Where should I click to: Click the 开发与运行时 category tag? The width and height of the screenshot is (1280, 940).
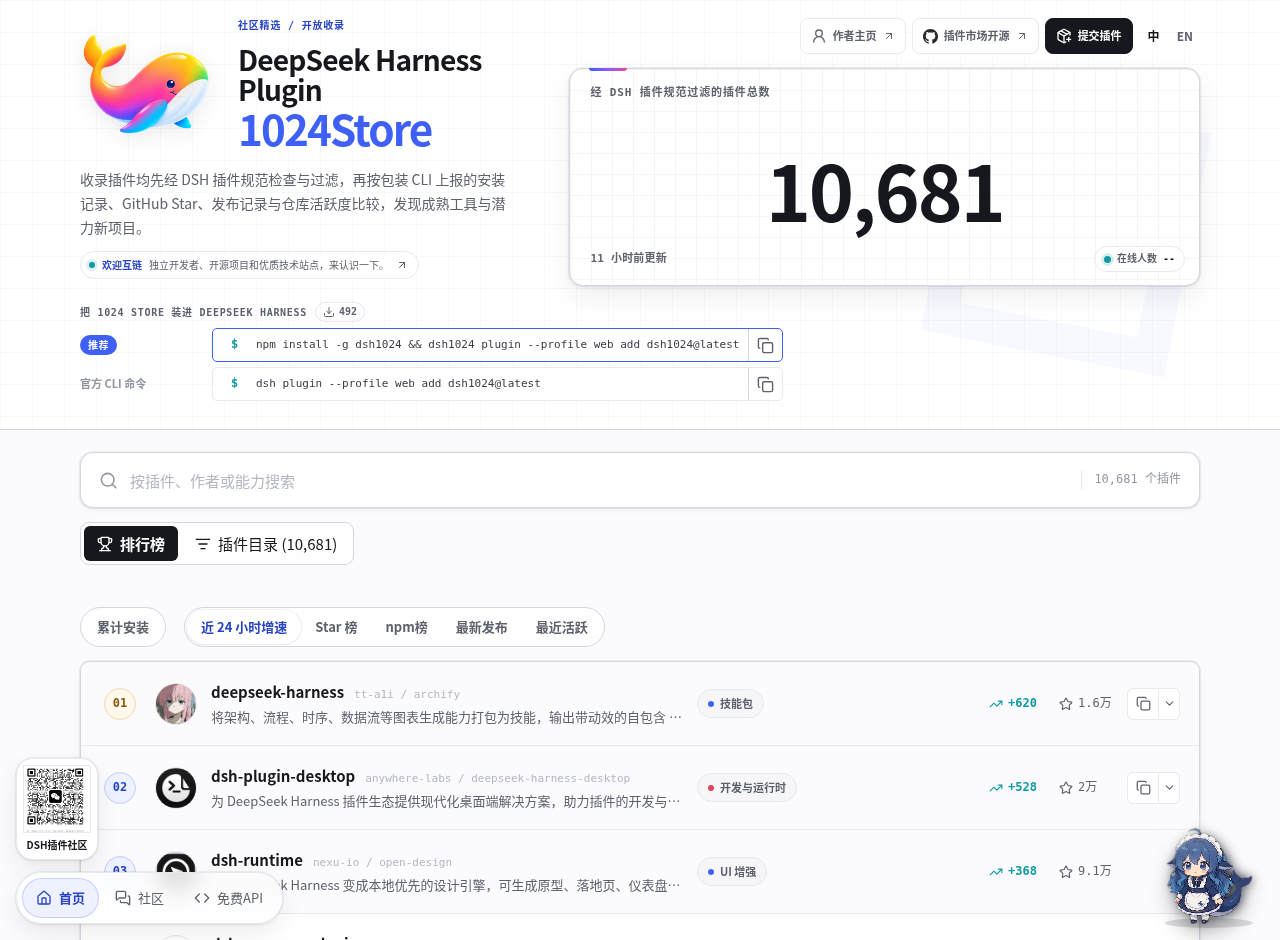747,788
